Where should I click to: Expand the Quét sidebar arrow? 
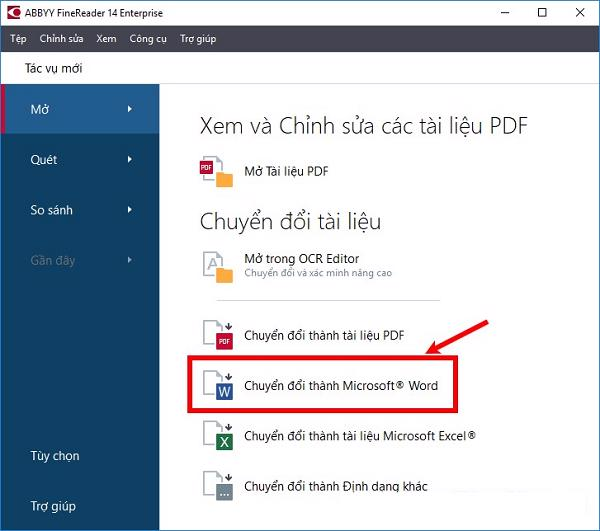pyautogui.click(x=129, y=160)
